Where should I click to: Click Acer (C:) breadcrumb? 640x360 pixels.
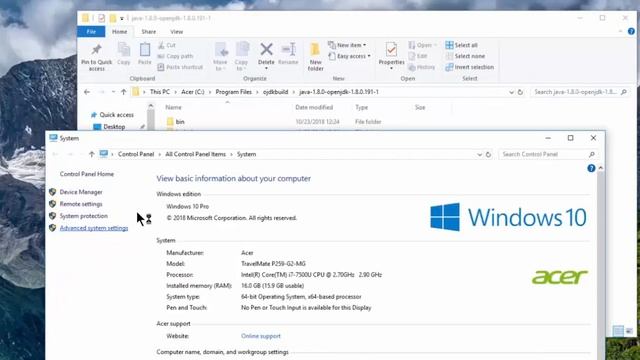click(x=193, y=92)
